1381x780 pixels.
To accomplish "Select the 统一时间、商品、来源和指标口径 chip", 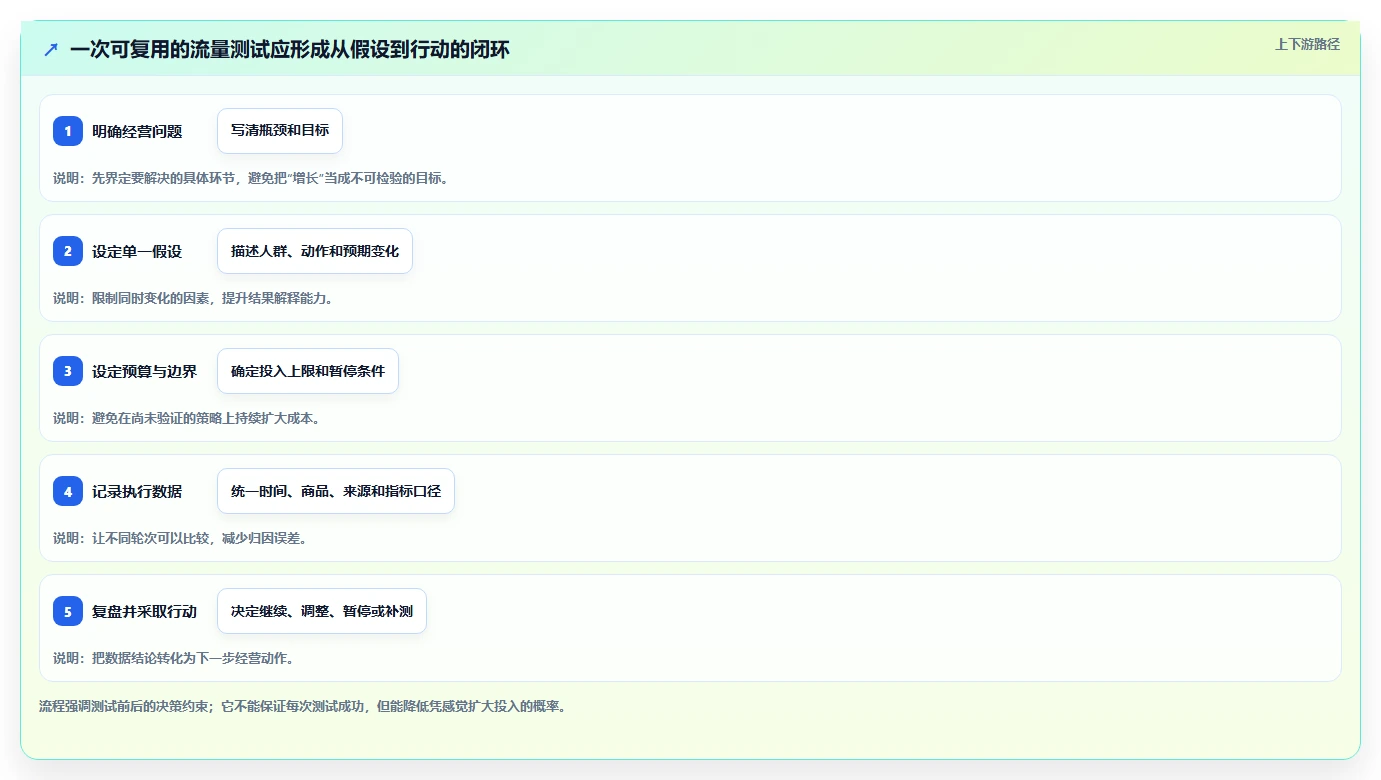I will 336,491.
